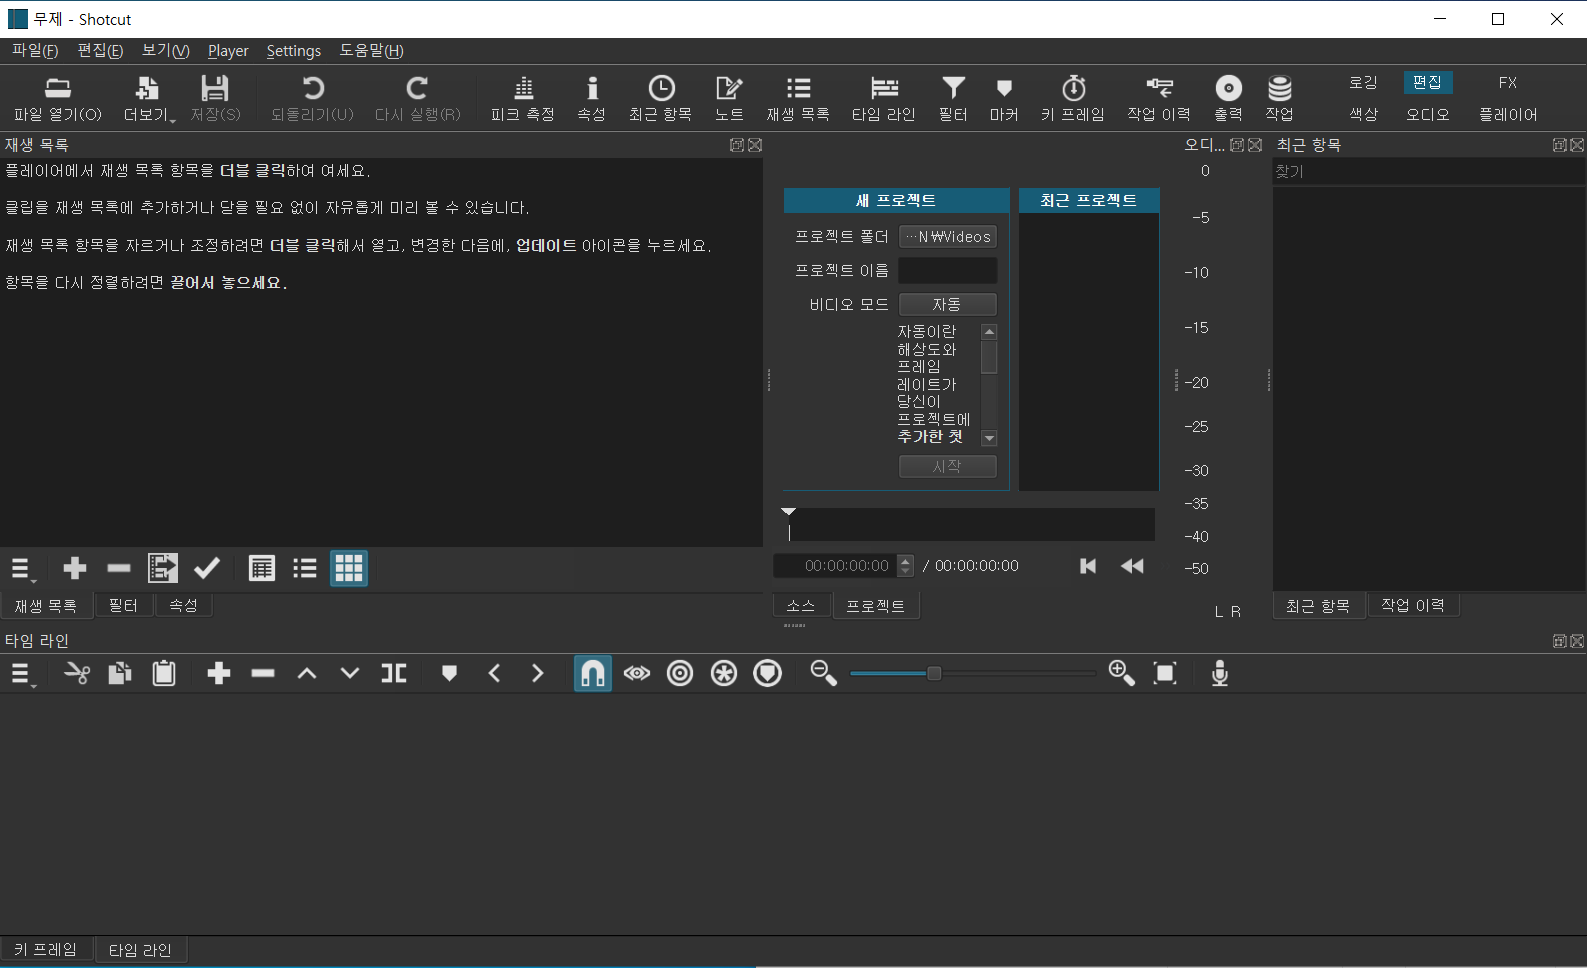Click the 프로젝트 폴더 path button
Image resolution: width=1587 pixels, height=968 pixels.
948,237
